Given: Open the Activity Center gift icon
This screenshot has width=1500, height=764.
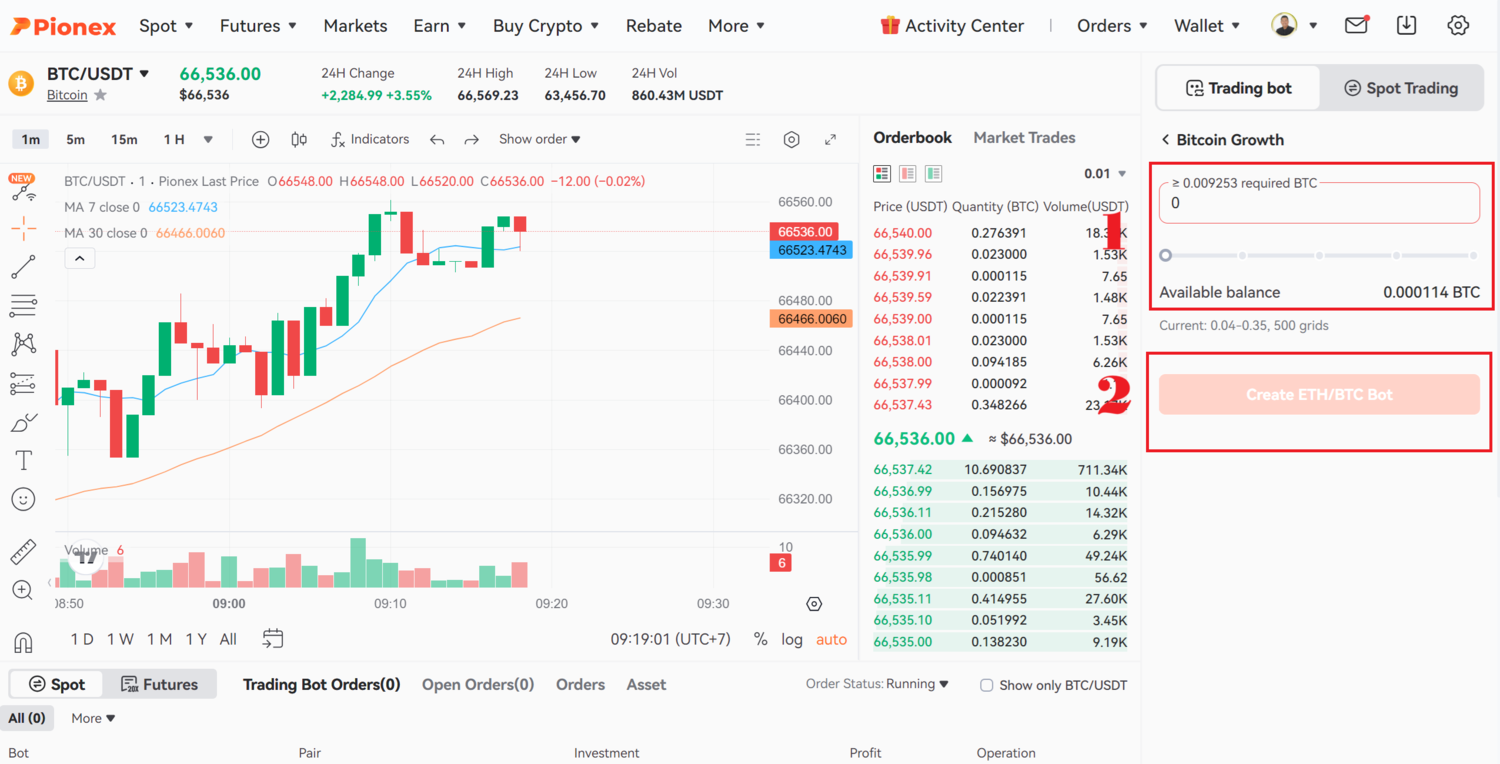Looking at the screenshot, I should [x=889, y=26].
